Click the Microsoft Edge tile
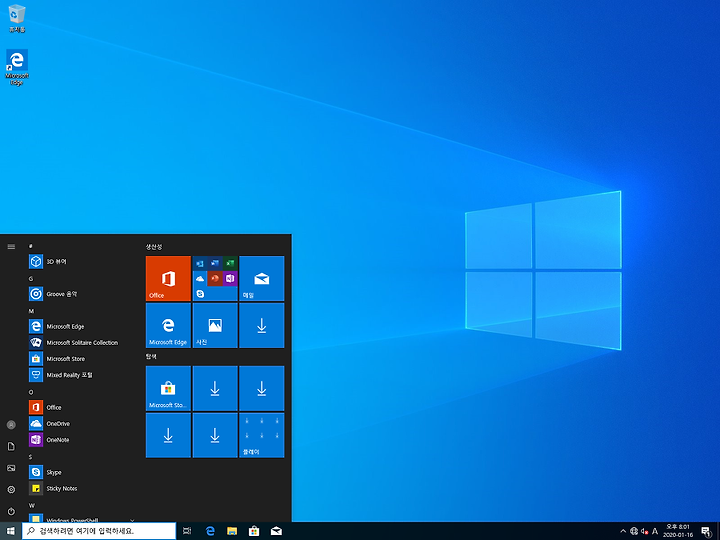This screenshot has width=720, height=540. coord(168,325)
